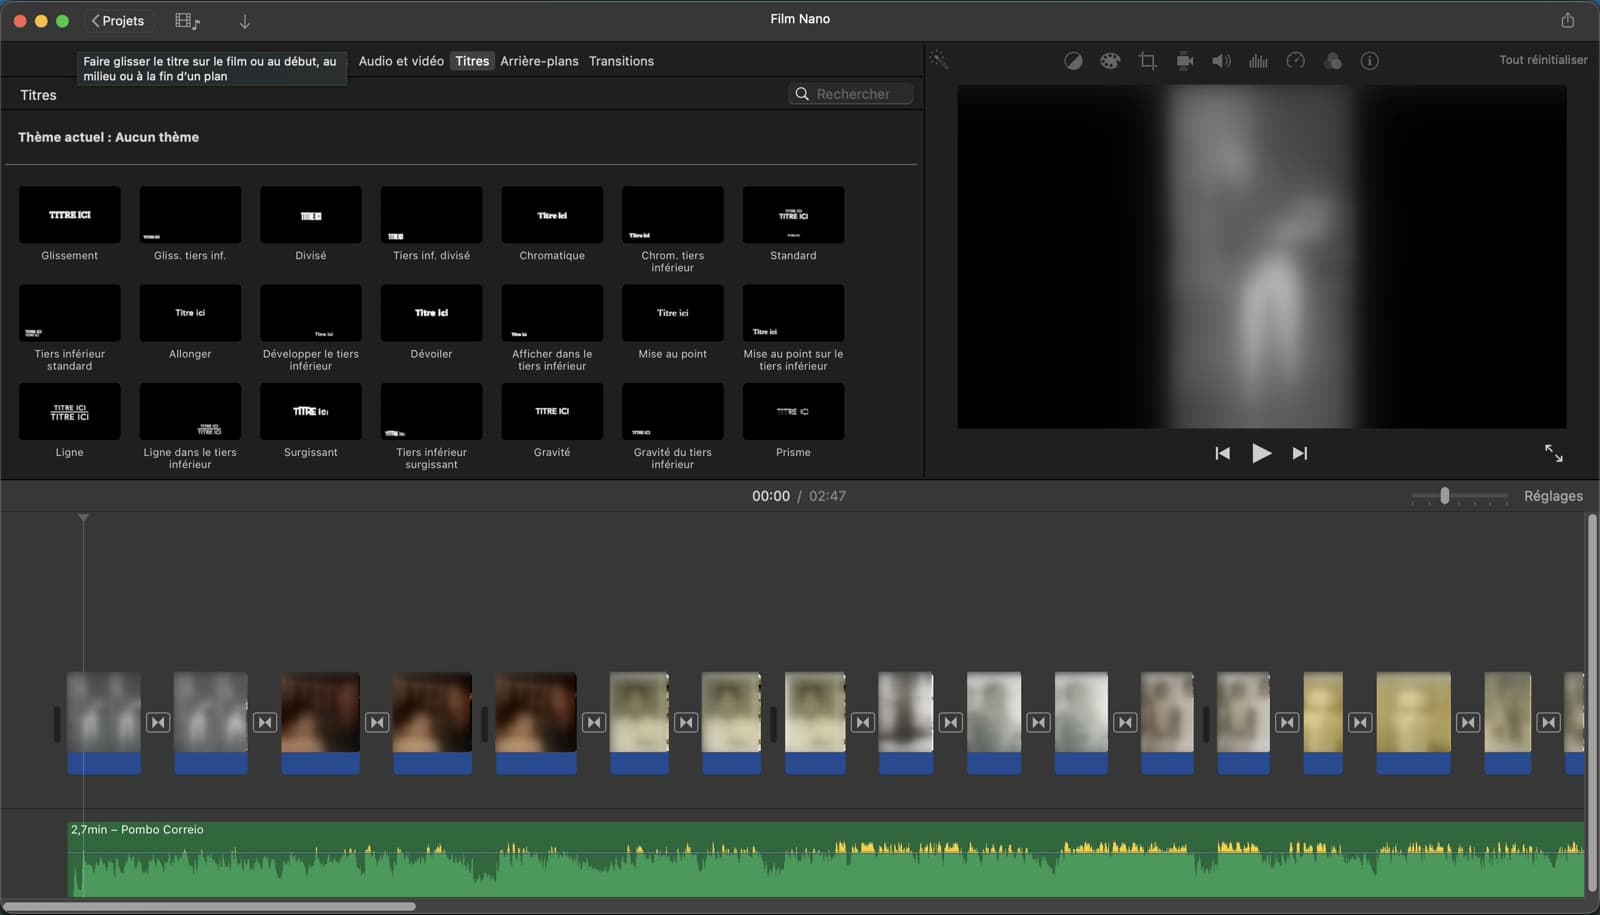Open the Réglages timeline settings

click(1553, 496)
